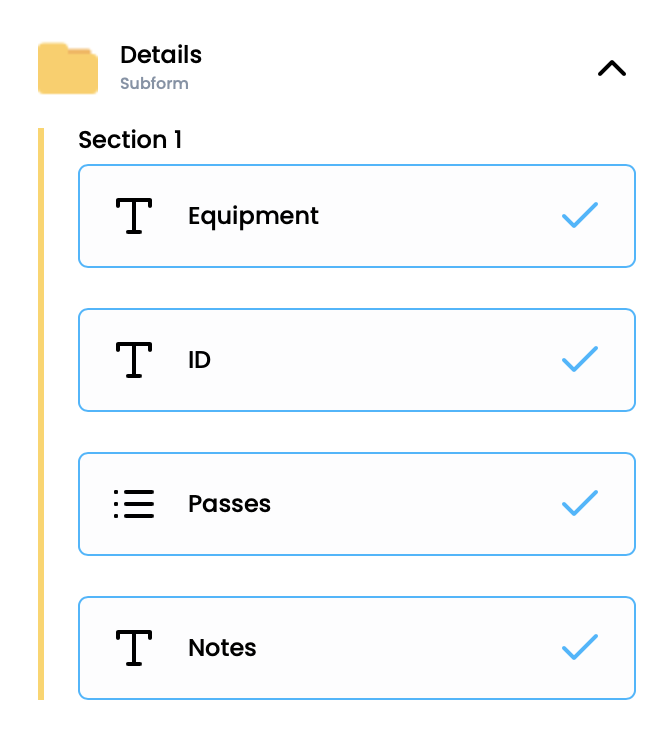Viewport: 668px width, 730px height.
Task: Select the Passes field label
Action: [229, 504]
